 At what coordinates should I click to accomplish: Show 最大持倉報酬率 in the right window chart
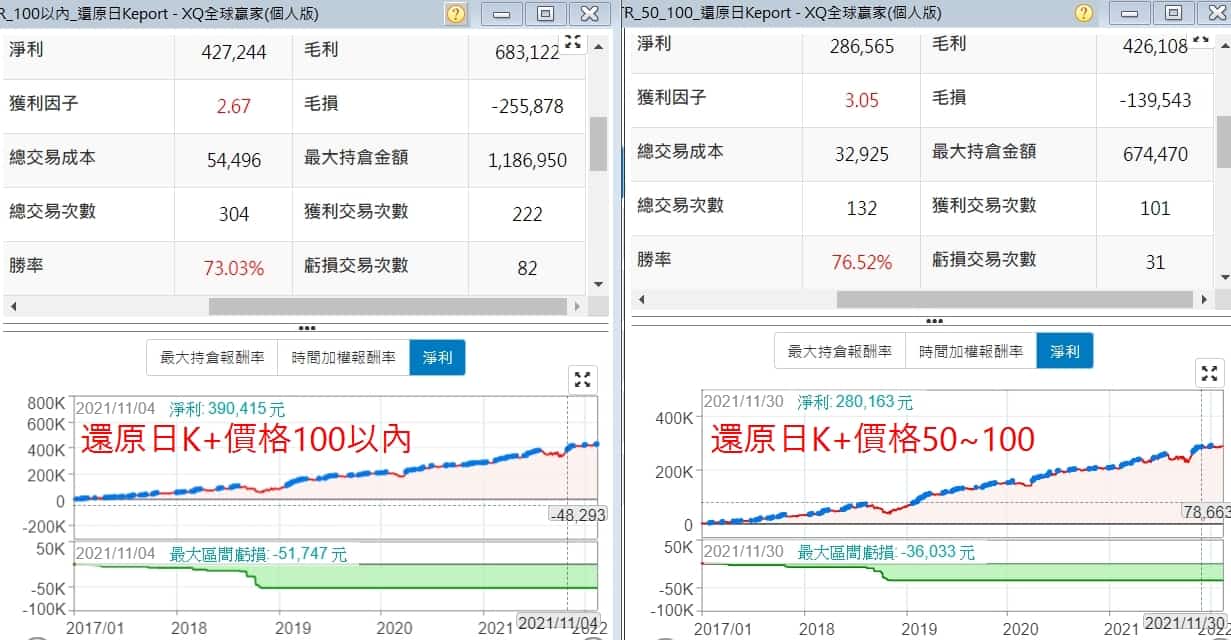840,351
